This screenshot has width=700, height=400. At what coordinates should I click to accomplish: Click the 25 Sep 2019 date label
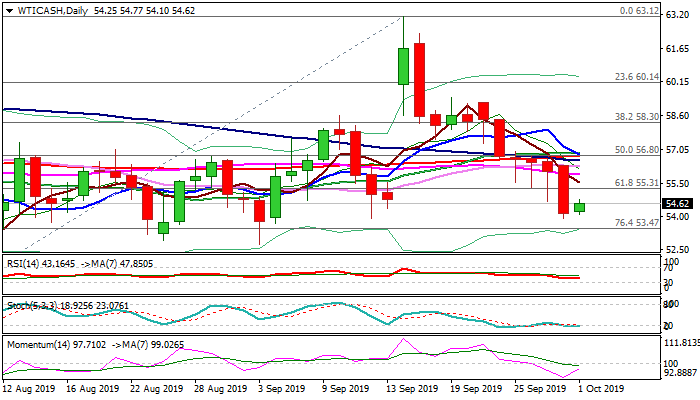click(541, 388)
